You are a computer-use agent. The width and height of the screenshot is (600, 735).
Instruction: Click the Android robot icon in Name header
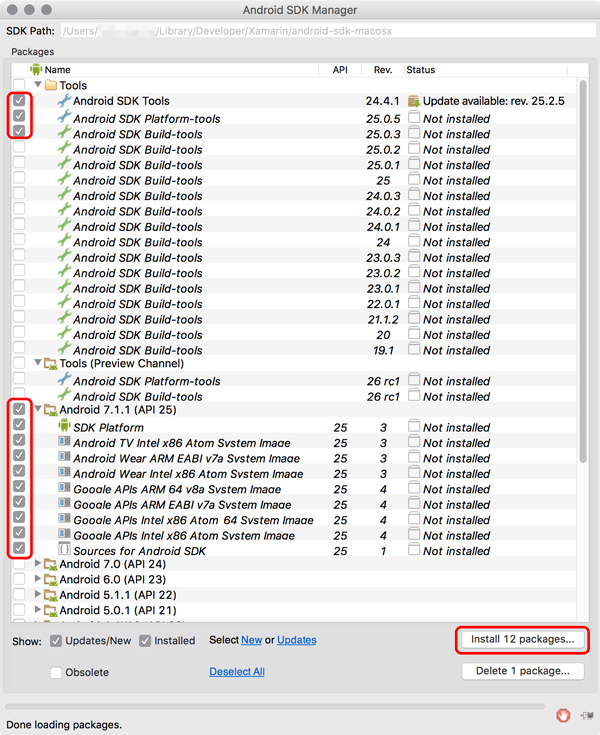[x=36, y=69]
